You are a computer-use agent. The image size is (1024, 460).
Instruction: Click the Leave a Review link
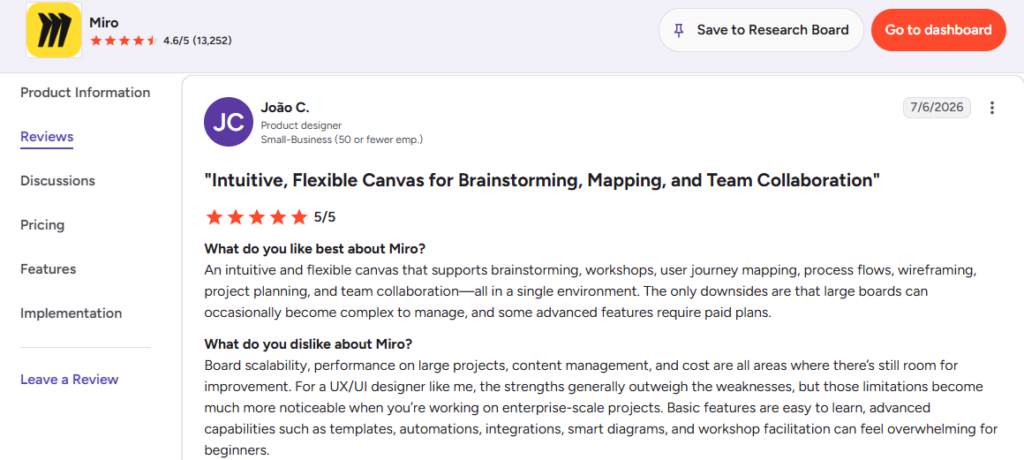pos(69,379)
